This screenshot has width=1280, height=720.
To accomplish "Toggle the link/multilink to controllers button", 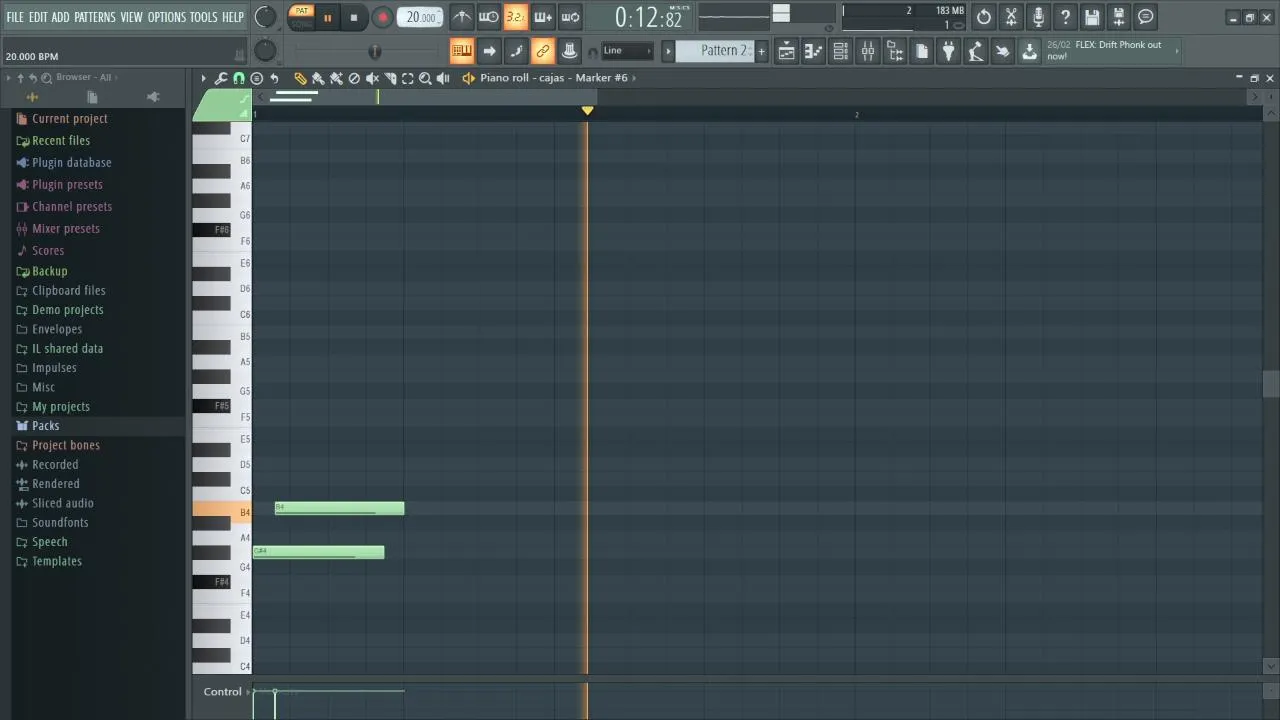I will (x=543, y=51).
